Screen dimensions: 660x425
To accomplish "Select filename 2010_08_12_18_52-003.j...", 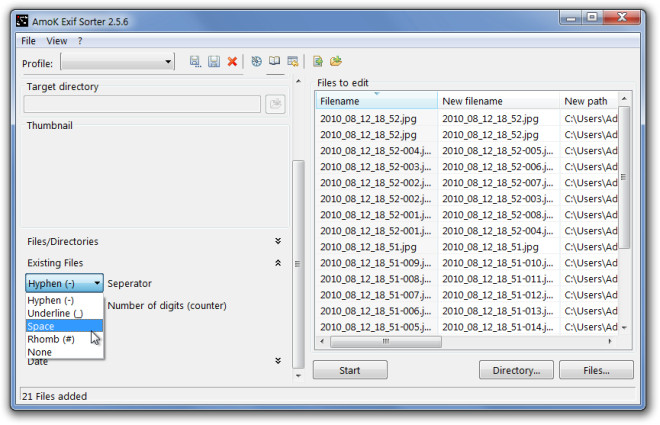I will click(375, 167).
